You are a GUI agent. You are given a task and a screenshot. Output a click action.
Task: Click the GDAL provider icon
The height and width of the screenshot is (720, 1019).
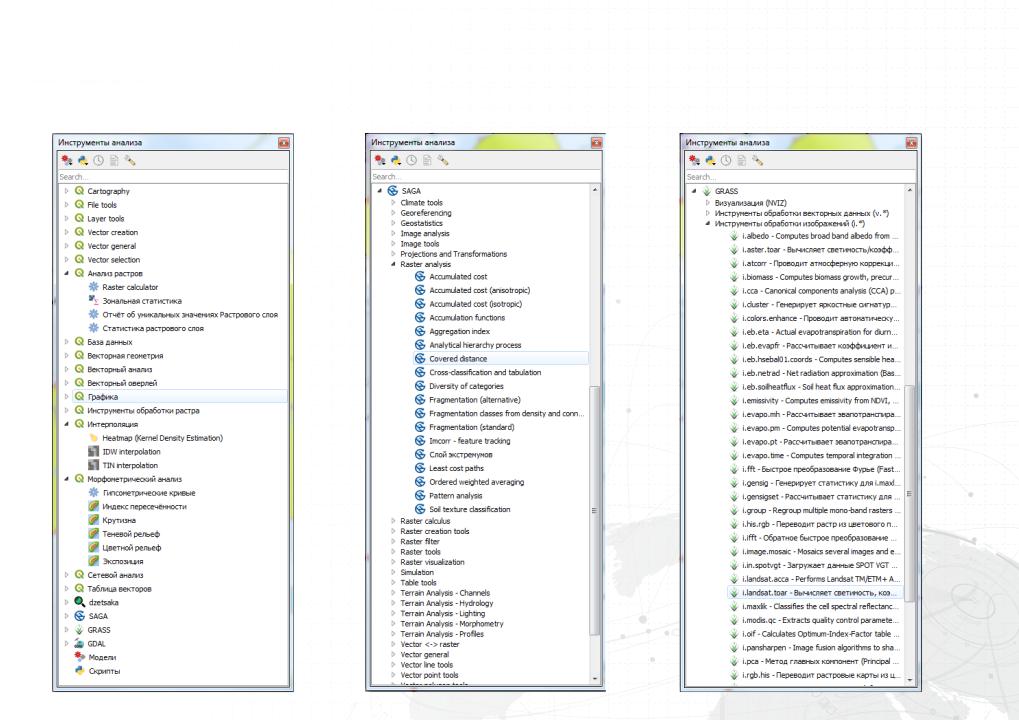click(79, 643)
